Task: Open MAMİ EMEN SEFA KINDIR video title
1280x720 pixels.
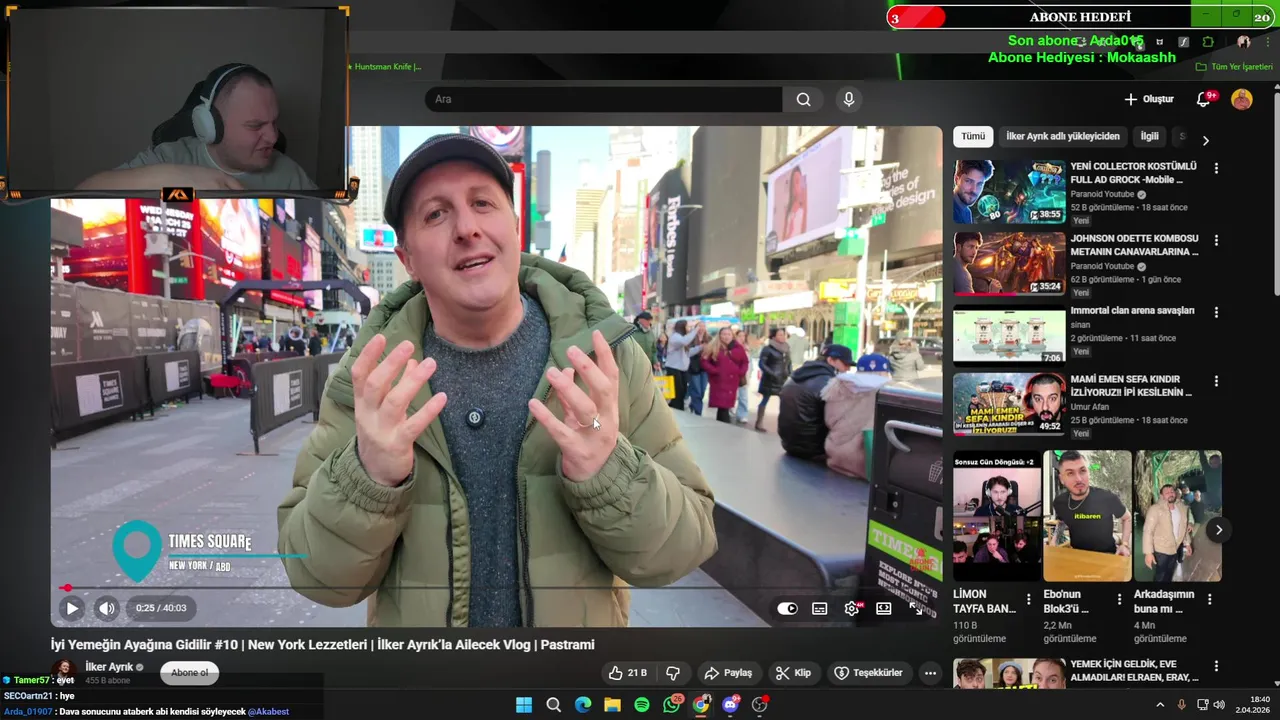Action: point(1131,386)
